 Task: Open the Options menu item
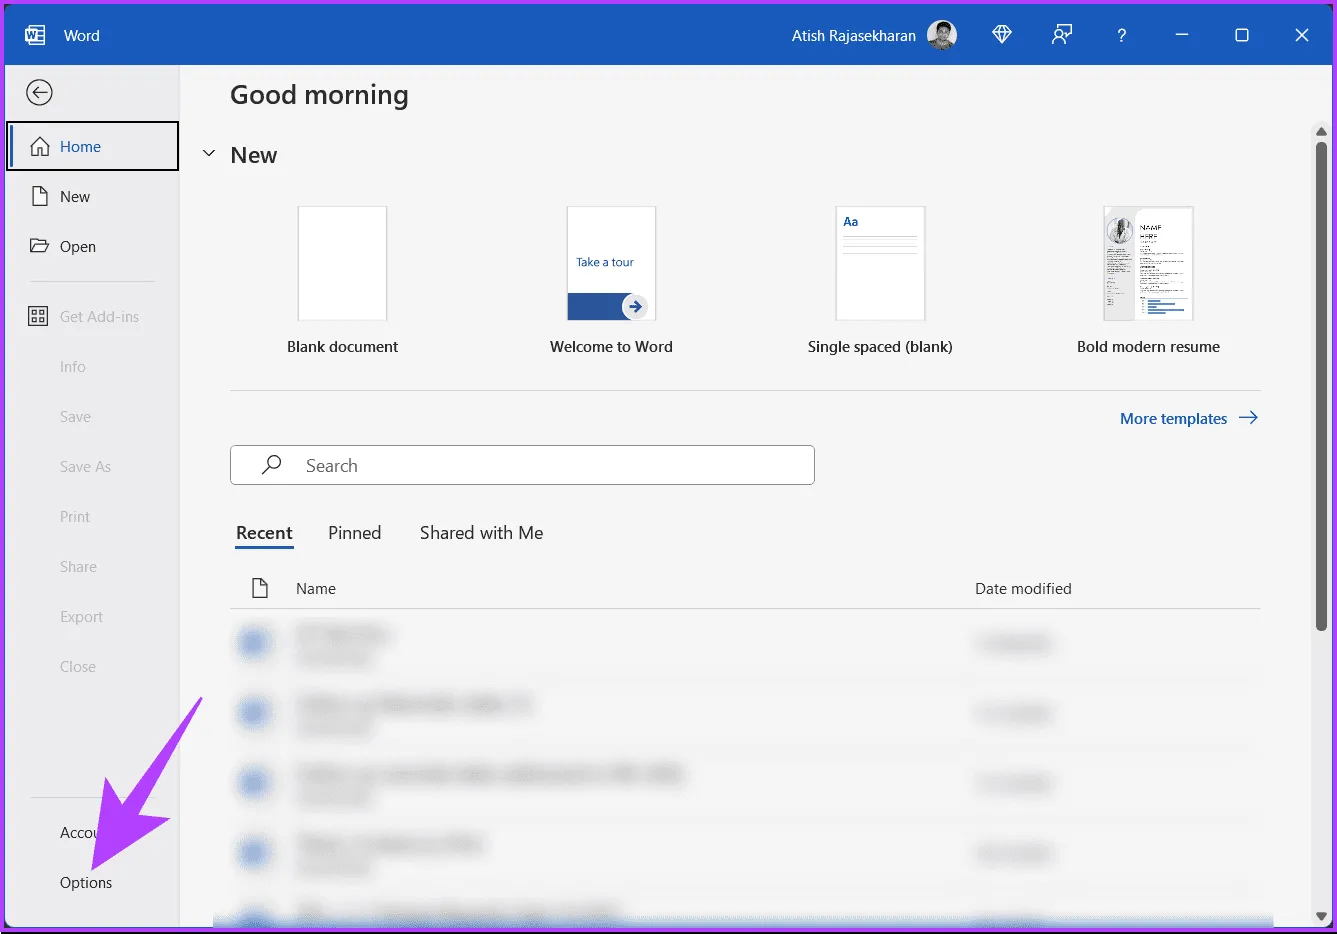click(86, 883)
